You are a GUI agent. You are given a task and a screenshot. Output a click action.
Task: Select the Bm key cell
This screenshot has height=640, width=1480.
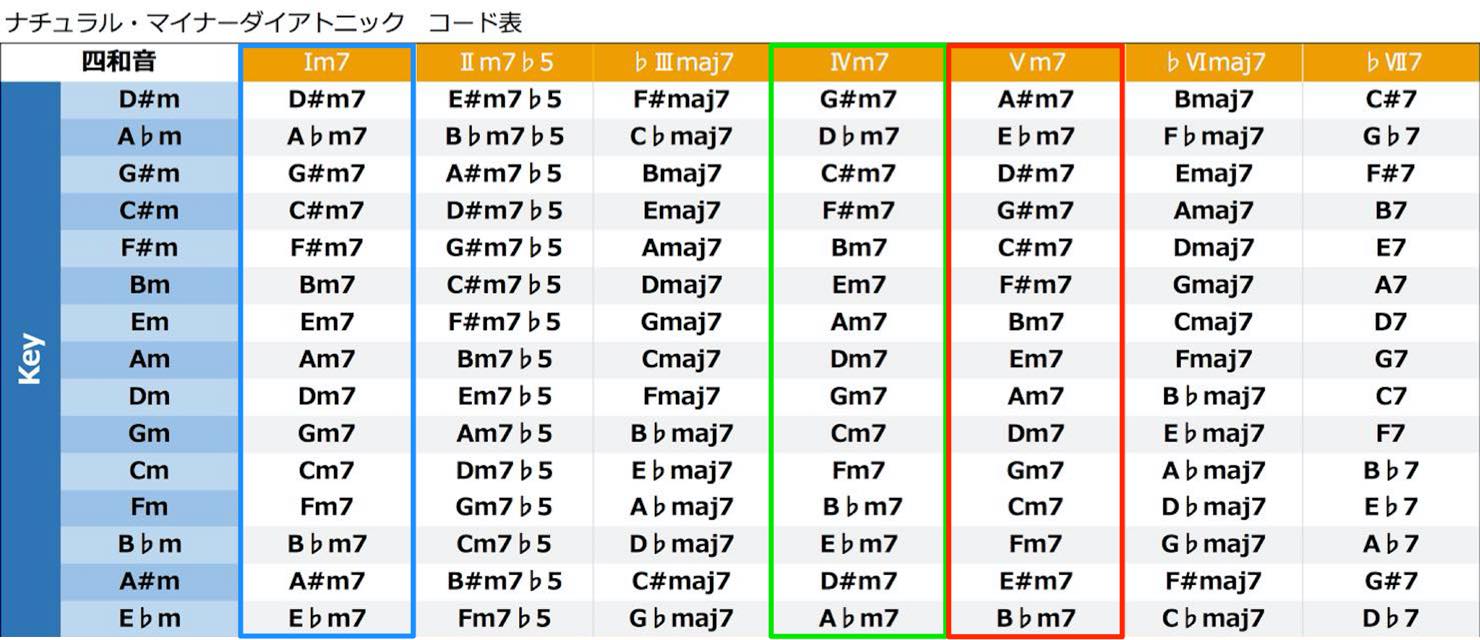coord(149,285)
